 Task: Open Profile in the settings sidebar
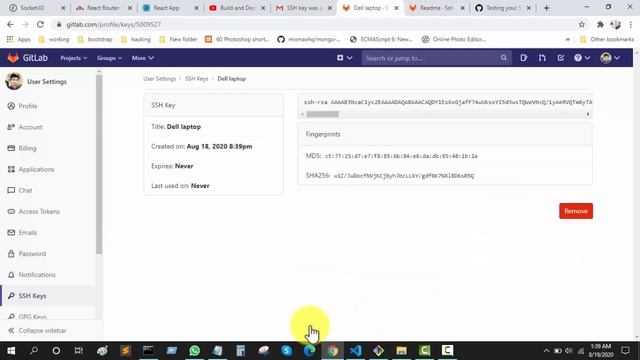[28, 106]
